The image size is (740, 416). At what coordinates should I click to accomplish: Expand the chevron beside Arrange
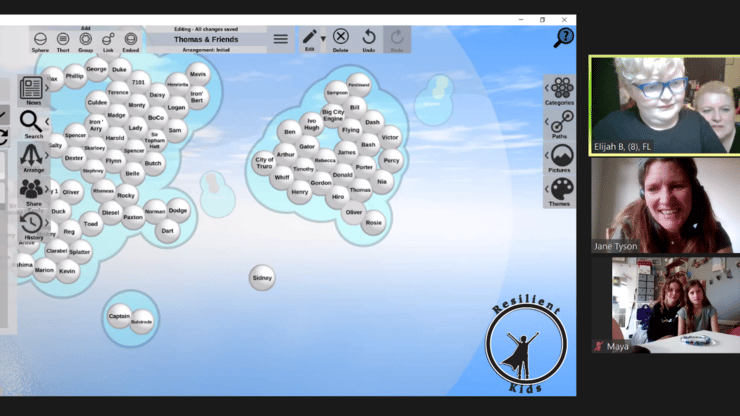point(47,155)
